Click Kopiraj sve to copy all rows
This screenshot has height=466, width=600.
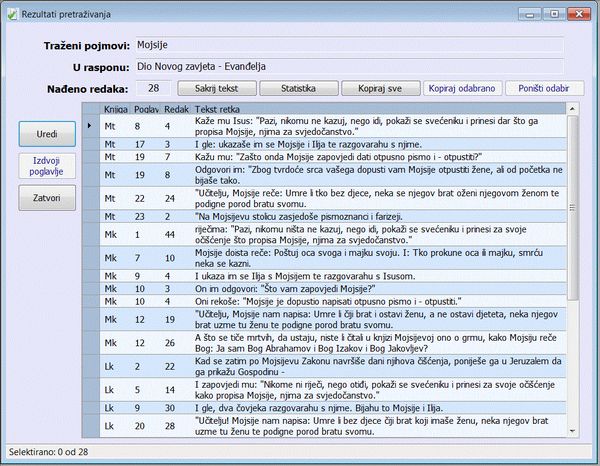click(379, 89)
